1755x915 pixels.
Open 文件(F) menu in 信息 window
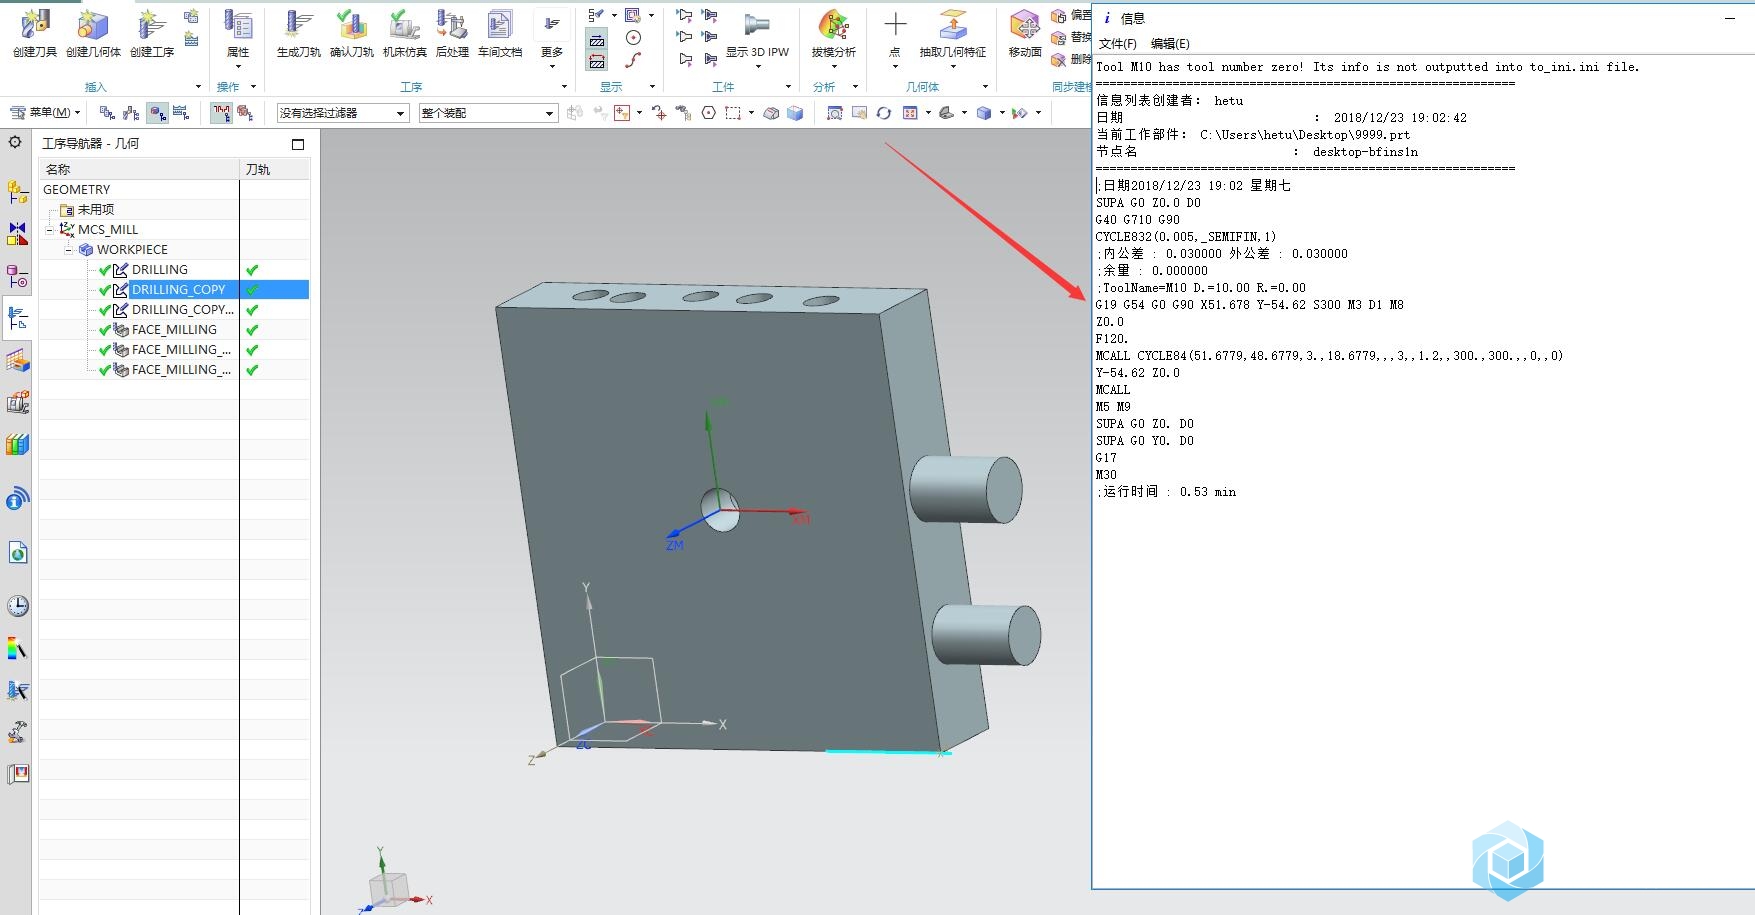tap(1117, 44)
